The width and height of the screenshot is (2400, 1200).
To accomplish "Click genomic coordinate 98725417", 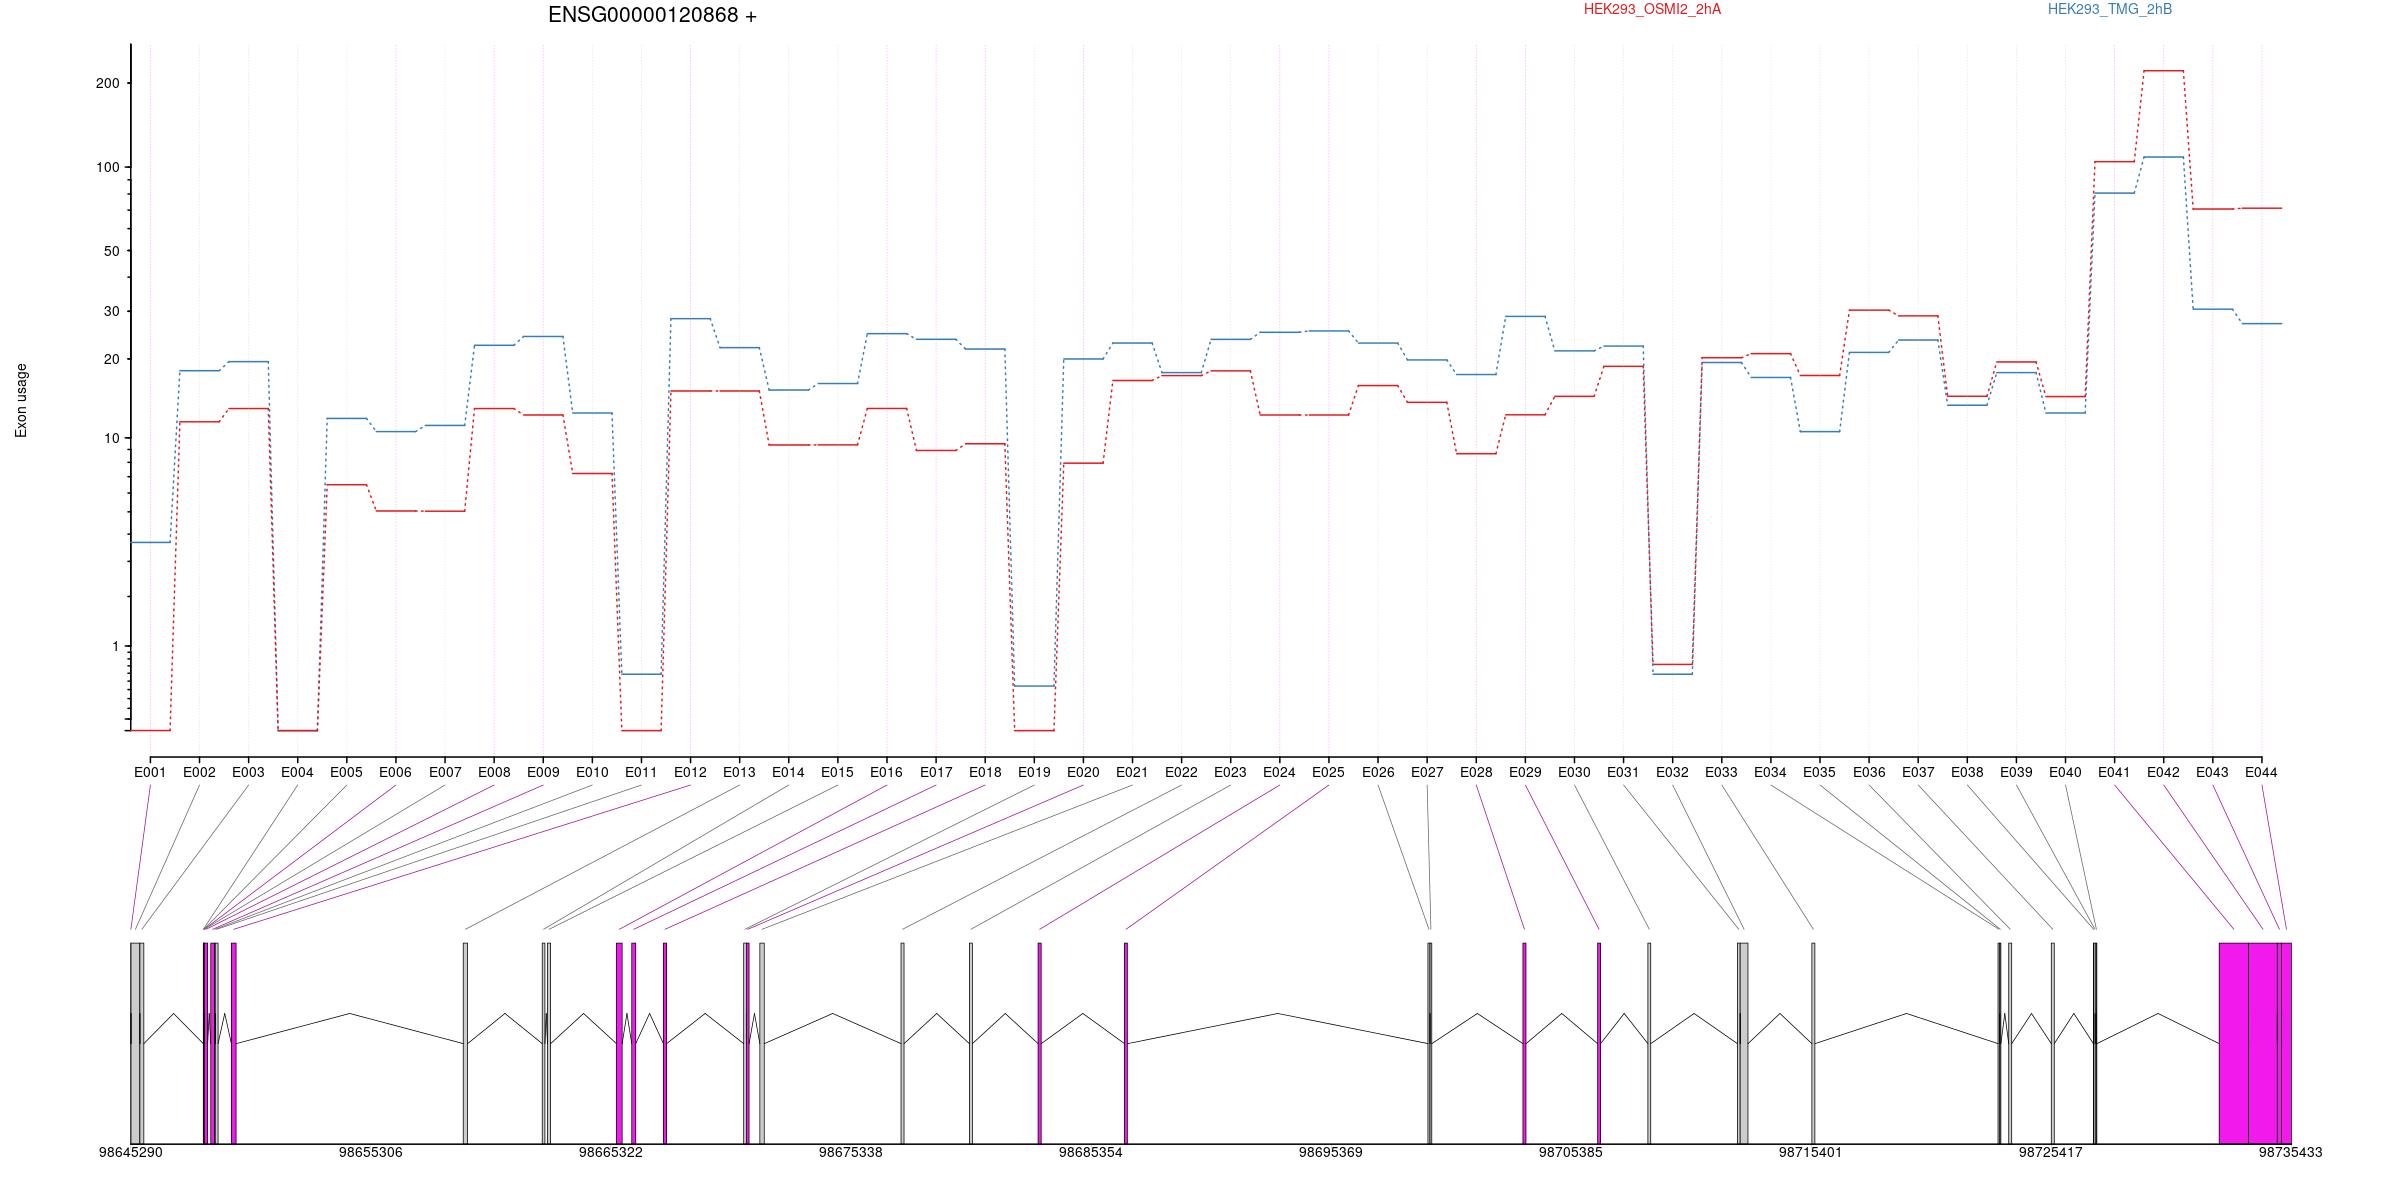I will [2051, 1152].
